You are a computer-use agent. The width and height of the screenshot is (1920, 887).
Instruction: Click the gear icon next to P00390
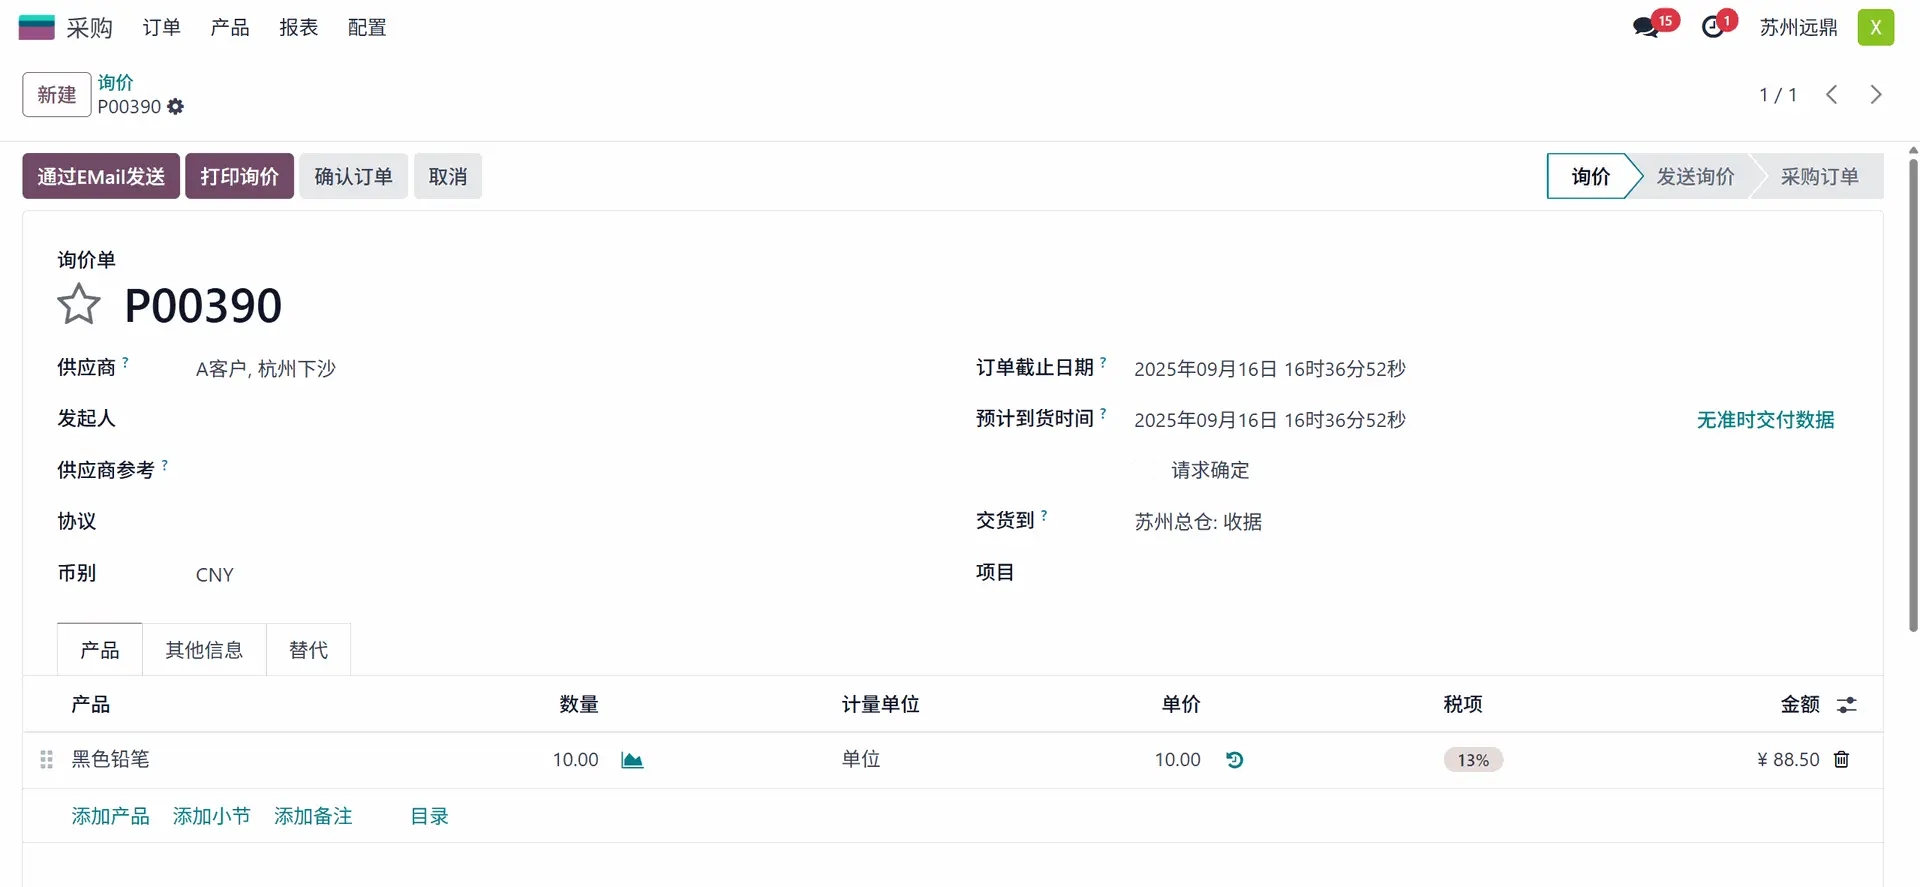click(x=176, y=107)
